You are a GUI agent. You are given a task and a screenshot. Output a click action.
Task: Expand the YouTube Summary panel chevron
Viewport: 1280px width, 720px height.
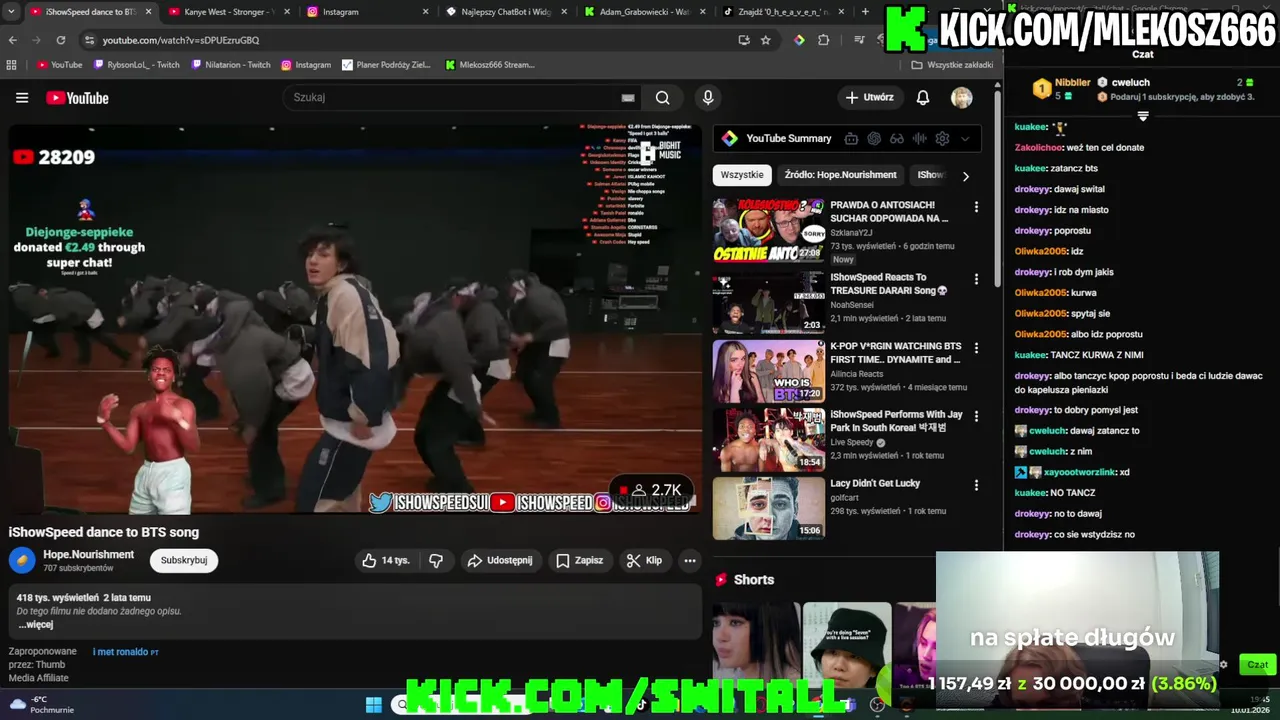click(965, 139)
